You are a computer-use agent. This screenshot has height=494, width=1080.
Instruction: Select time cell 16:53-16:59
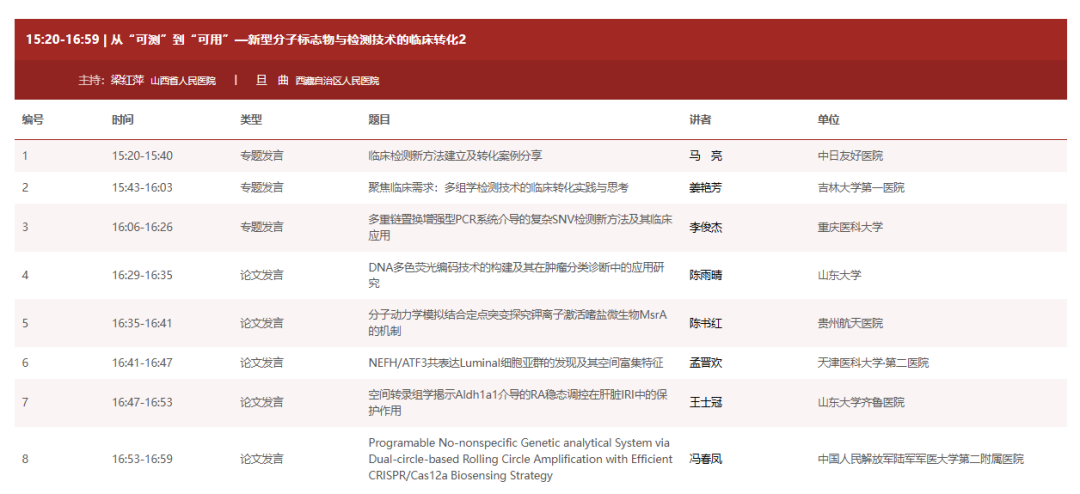tap(143, 459)
